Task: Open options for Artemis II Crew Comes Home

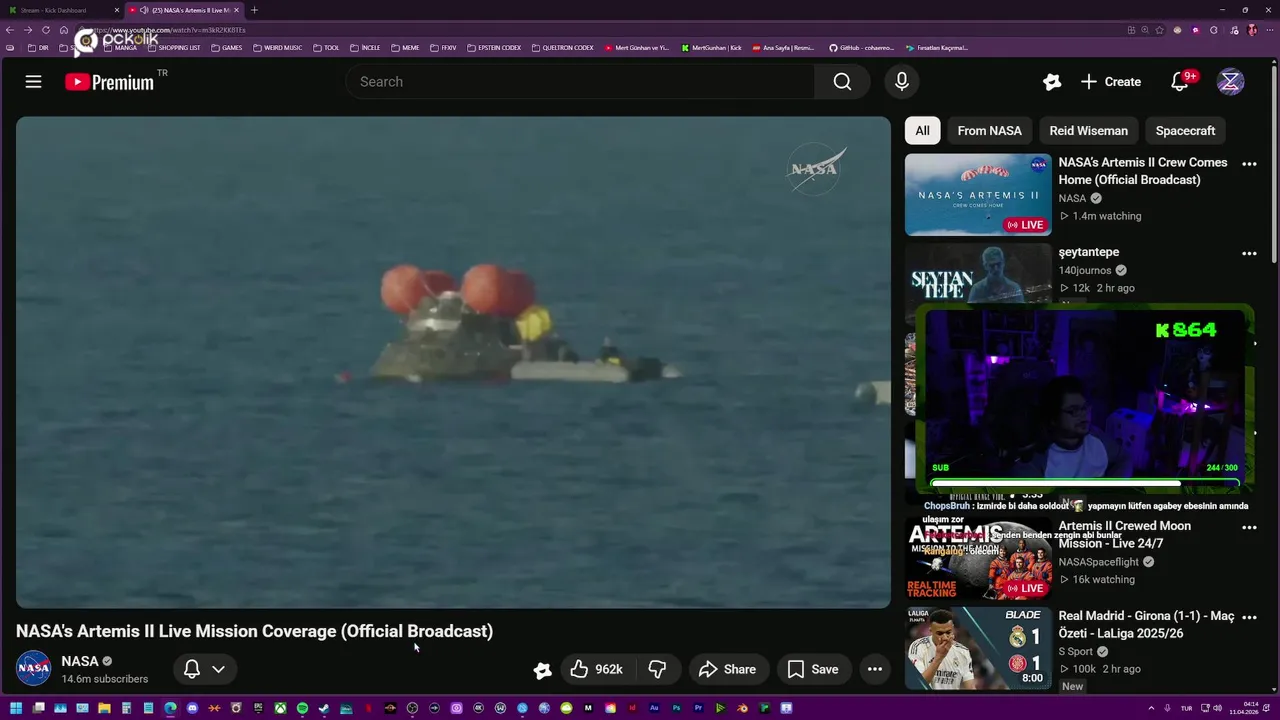Action: [1249, 164]
